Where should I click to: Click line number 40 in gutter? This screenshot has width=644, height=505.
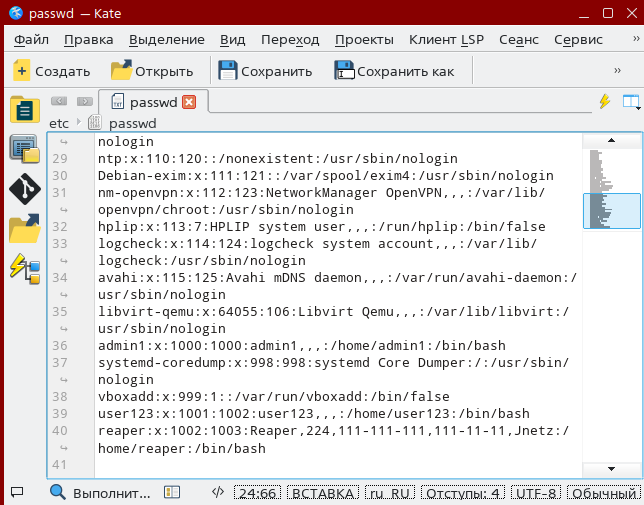point(60,431)
